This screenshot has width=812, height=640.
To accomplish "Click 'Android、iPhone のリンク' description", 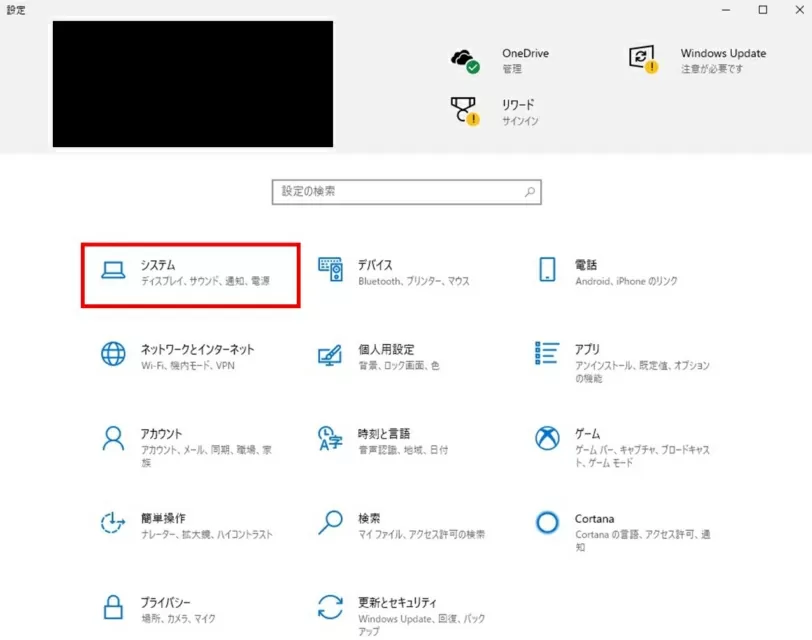I will (x=626, y=281).
